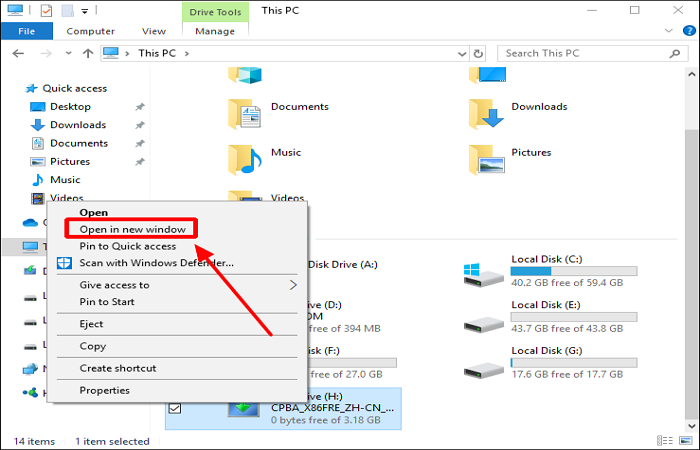This screenshot has width=700, height=450.
Task: Click the star icon beside Quick access
Action: click(30, 88)
